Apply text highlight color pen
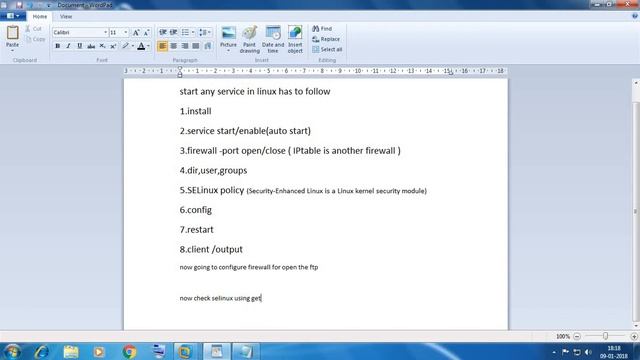Viewport: 640px width, 360px height. (125, 46)
